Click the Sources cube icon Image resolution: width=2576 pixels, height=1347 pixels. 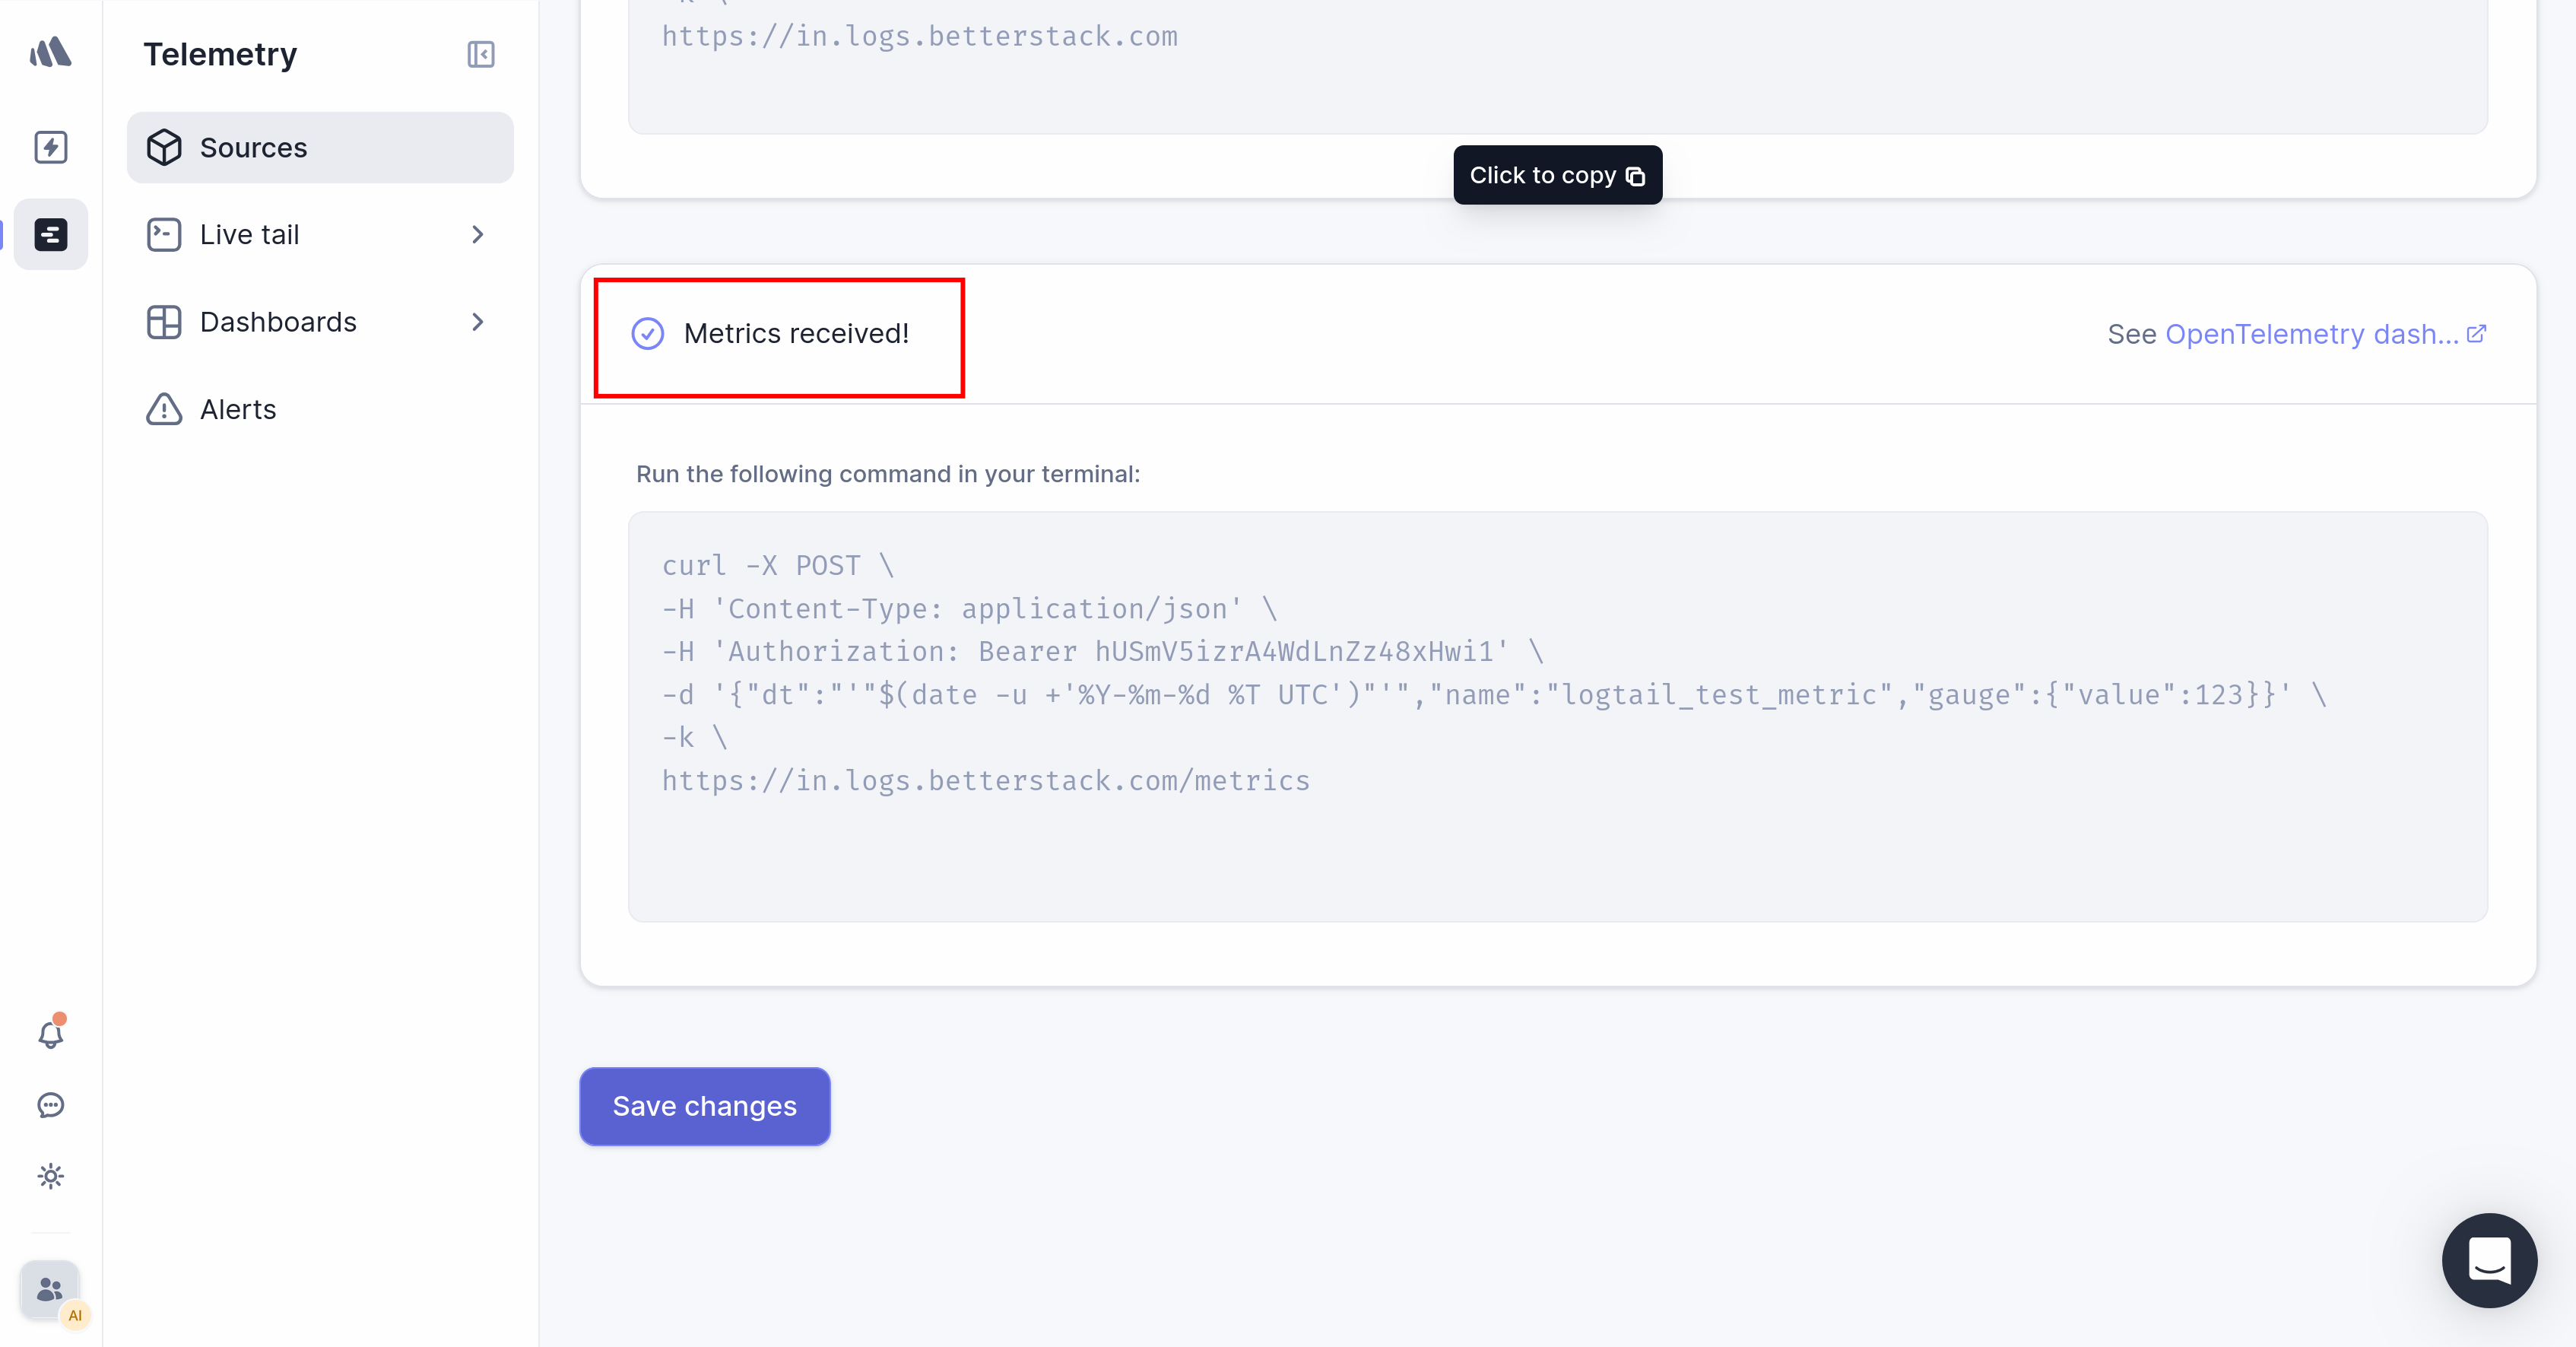[164, 147]
